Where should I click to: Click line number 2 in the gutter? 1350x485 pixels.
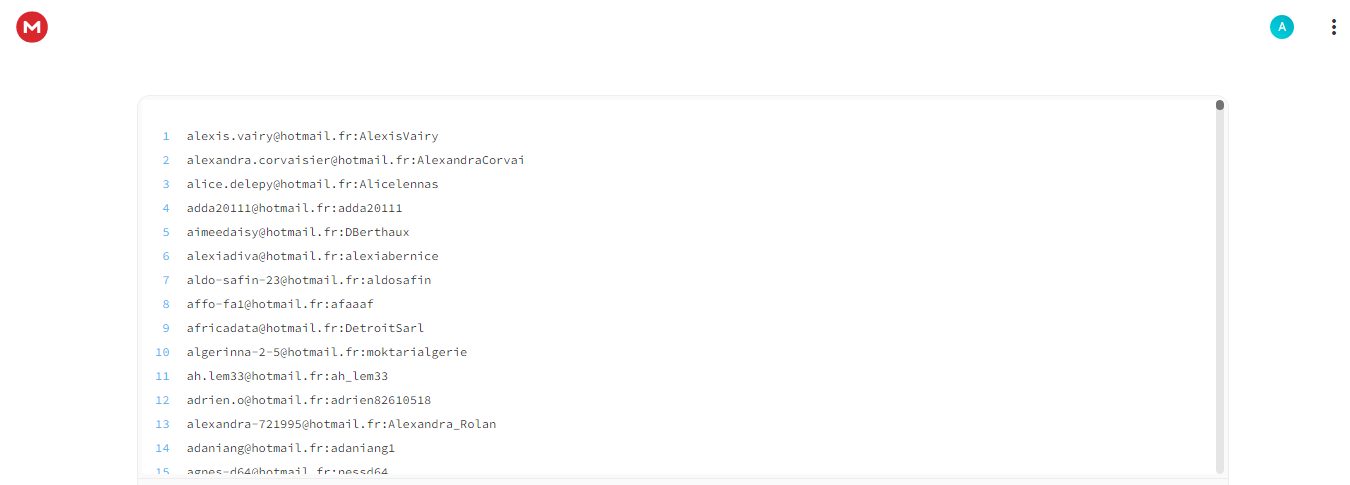pyautogui.click(x=166, y=160)
